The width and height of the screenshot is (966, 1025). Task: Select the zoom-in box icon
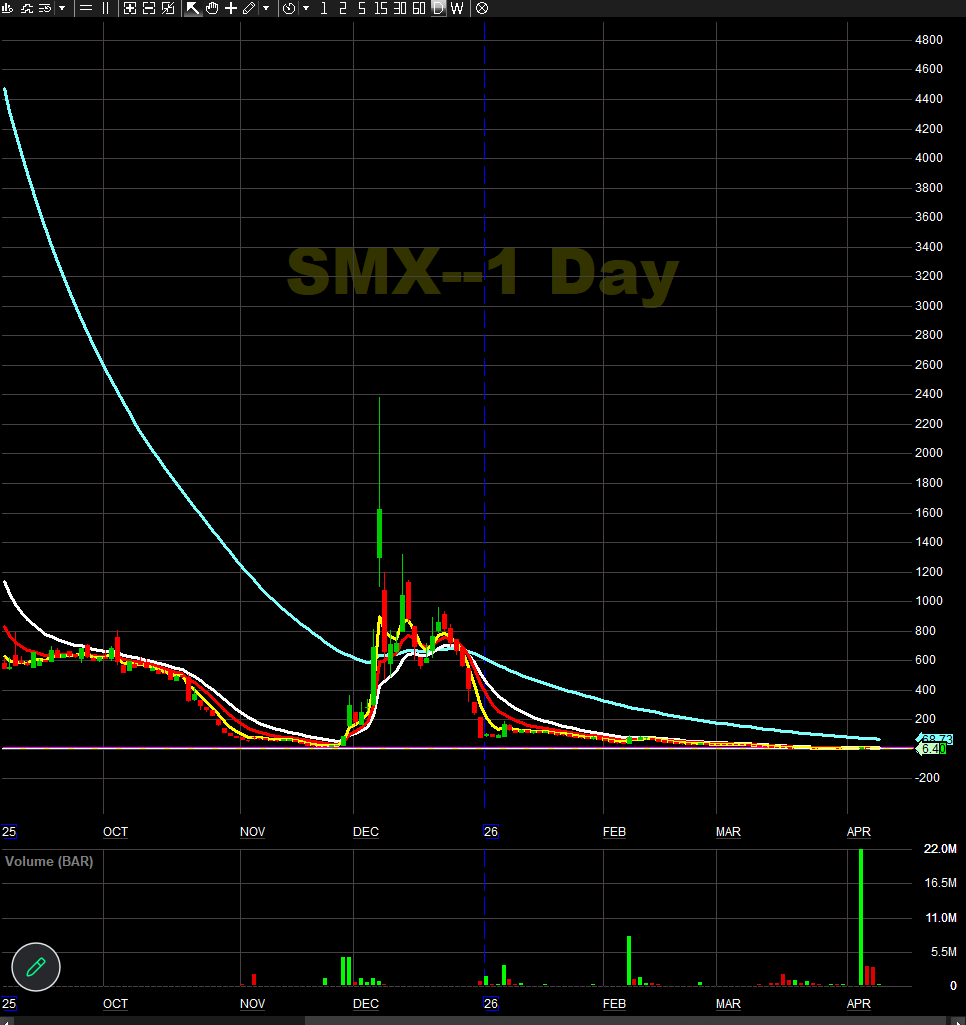(130, 8)
